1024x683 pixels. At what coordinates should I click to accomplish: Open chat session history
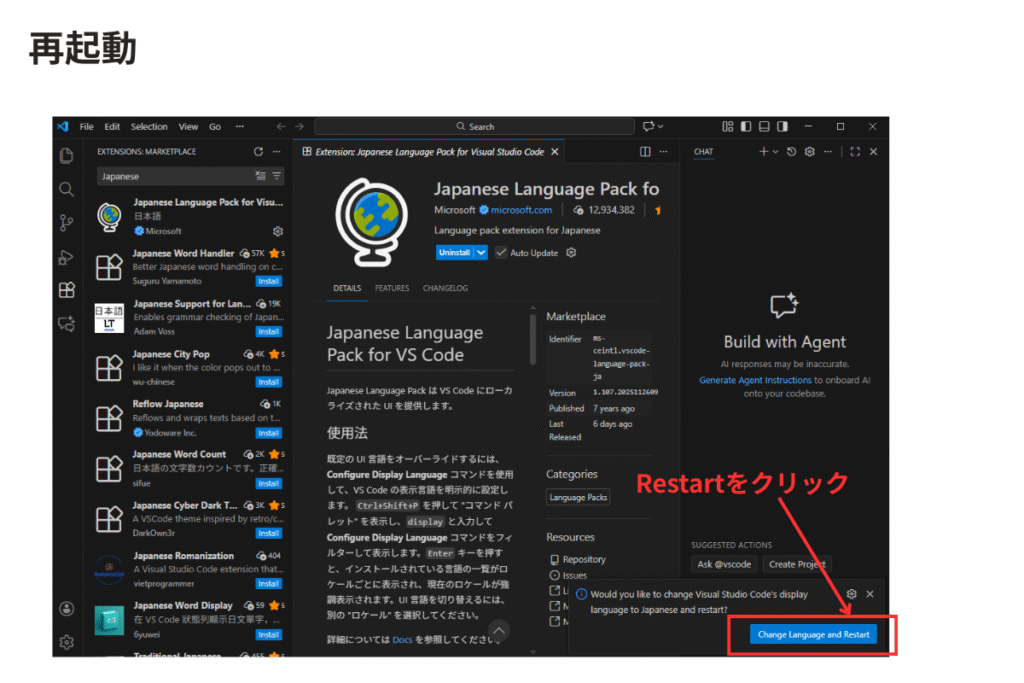click(791, 152)
